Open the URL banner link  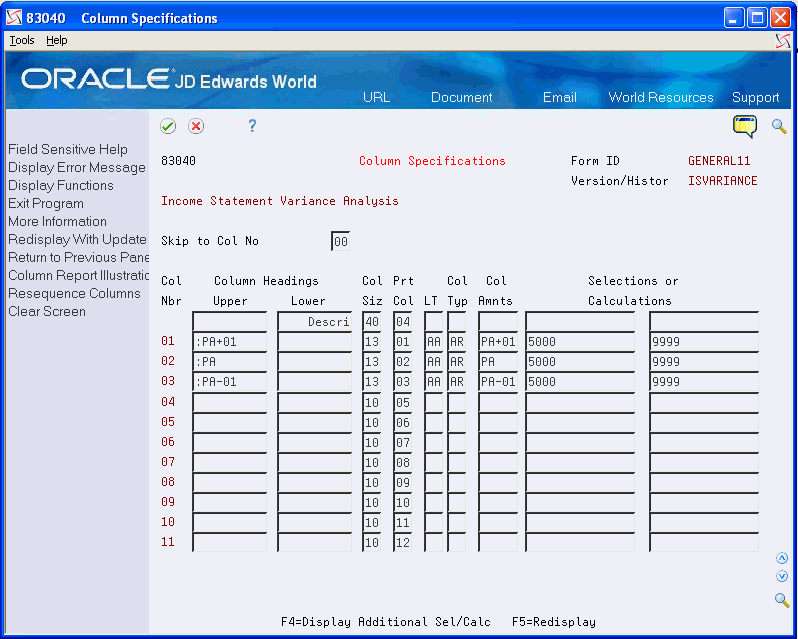(x=377, y=97)
